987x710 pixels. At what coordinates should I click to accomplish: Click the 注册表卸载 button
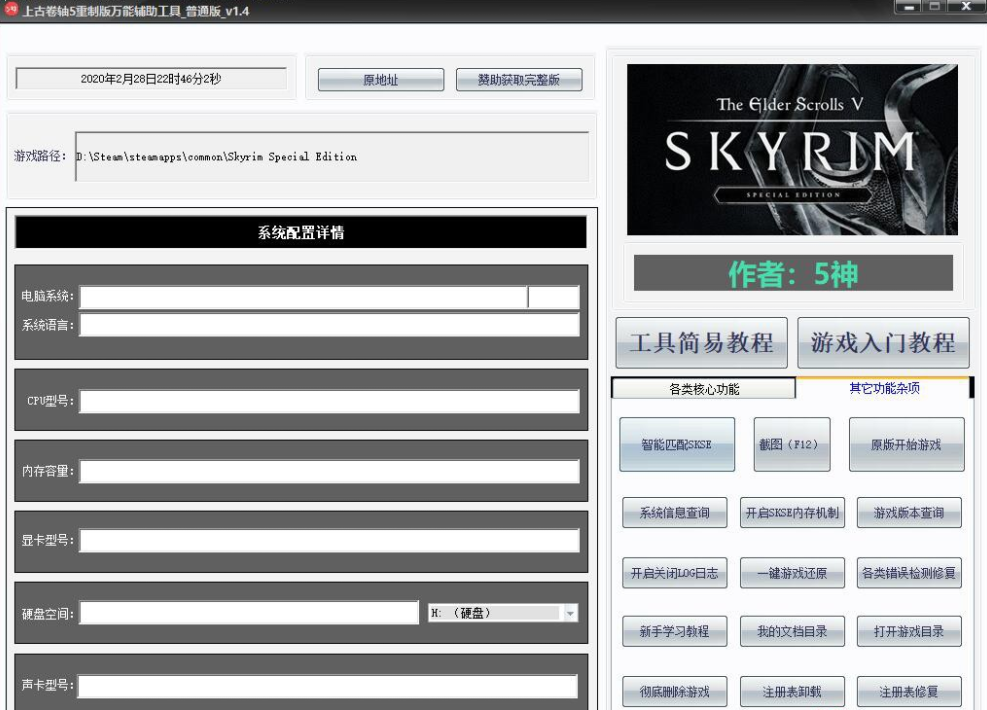click(x=792, y=692)
